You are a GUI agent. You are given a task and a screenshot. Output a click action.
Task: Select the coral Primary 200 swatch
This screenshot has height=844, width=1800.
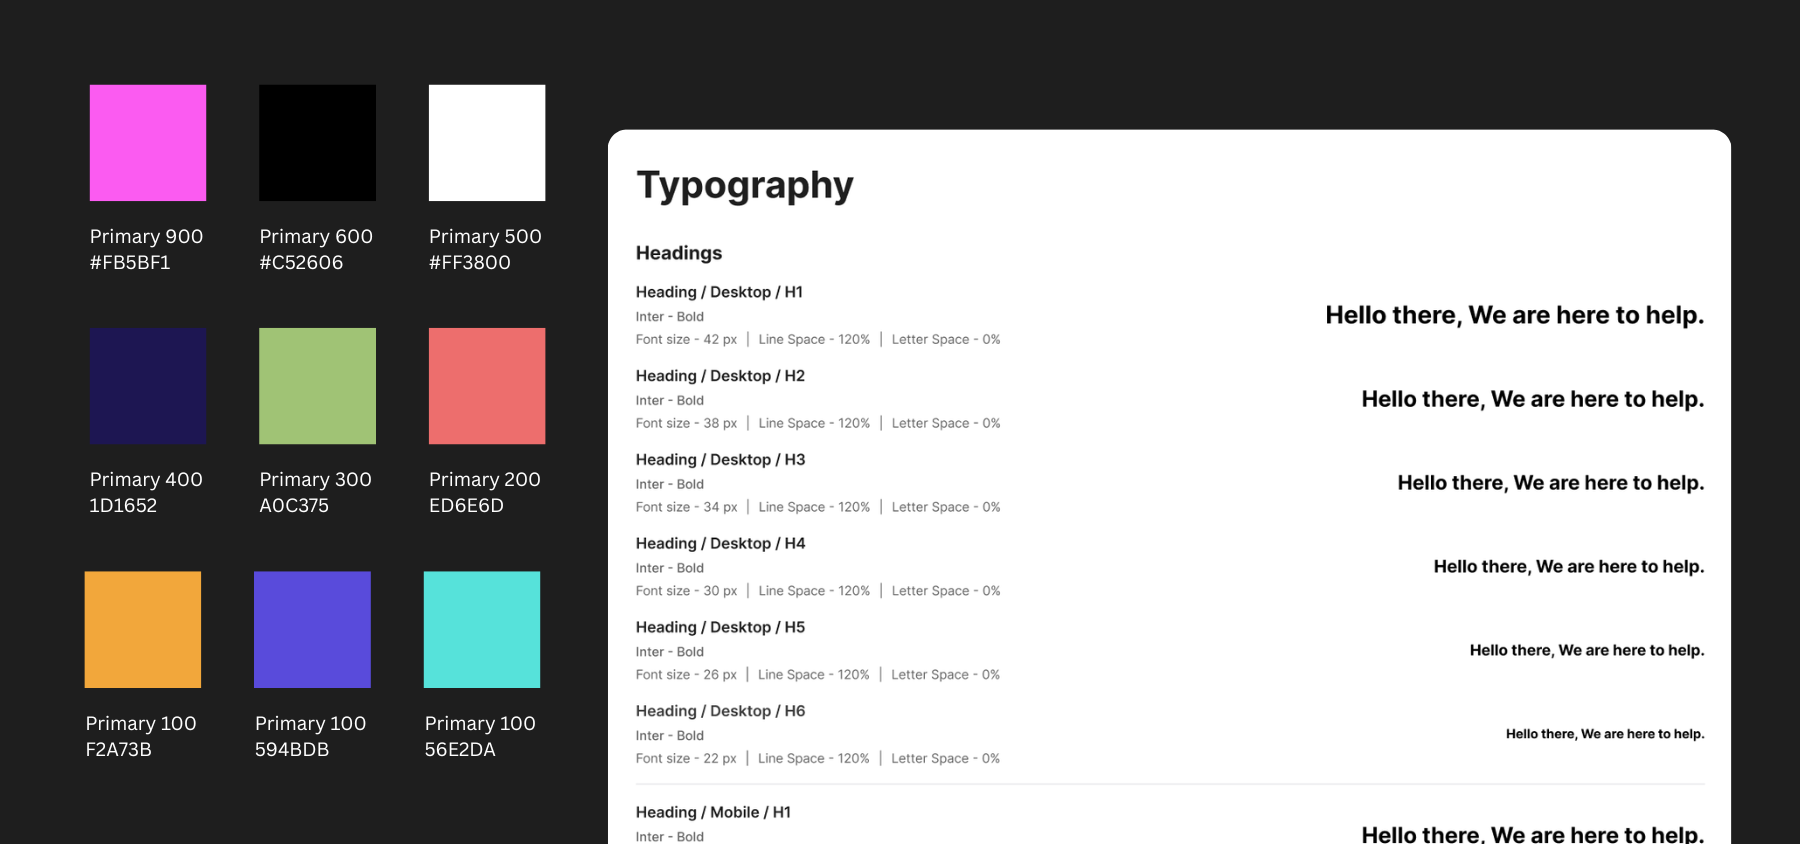pyautogui.click(x=487, y=386)
